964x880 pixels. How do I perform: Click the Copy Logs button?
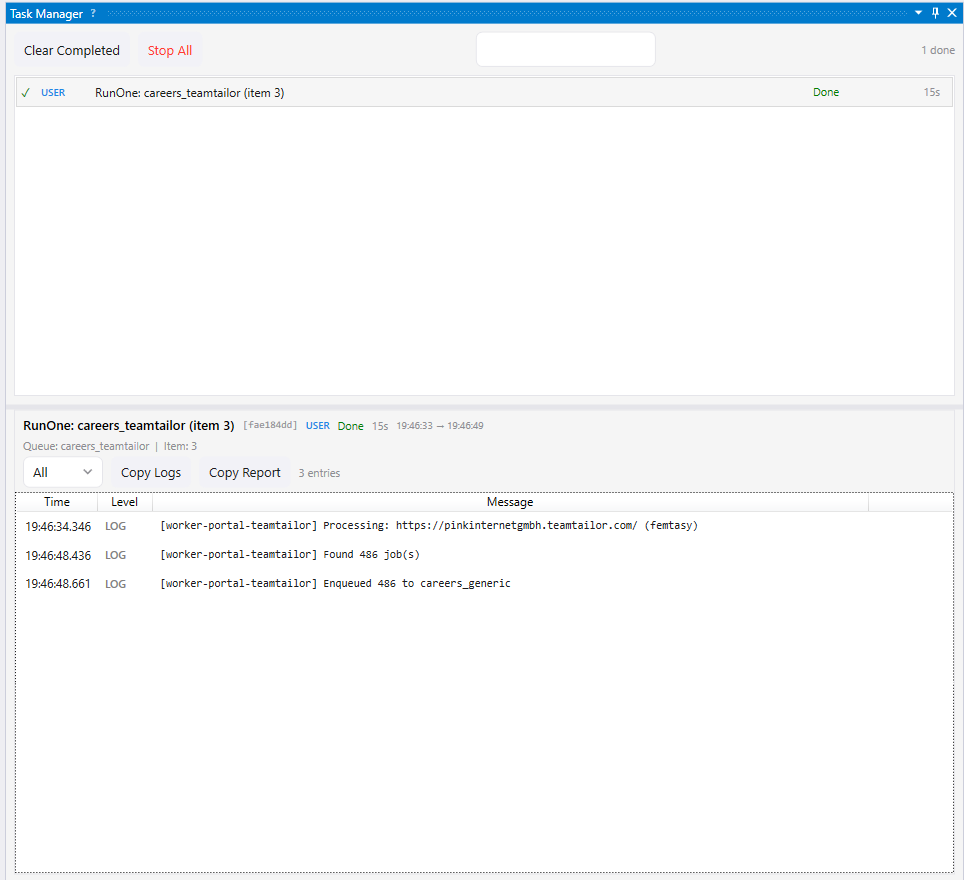pyautogui.click(x=151, y=472)
